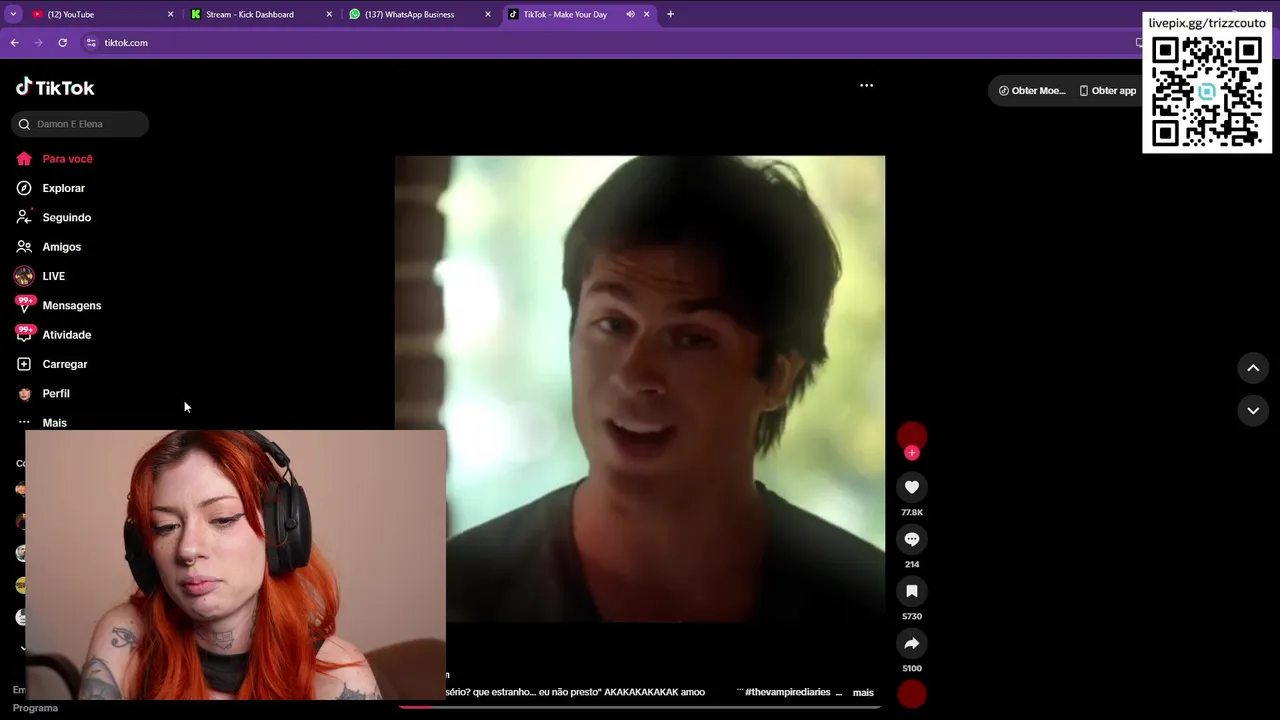The height and width of the screenshot is (720, 1280).
Task: Open the Para você feed
Action: coord(67,159)
